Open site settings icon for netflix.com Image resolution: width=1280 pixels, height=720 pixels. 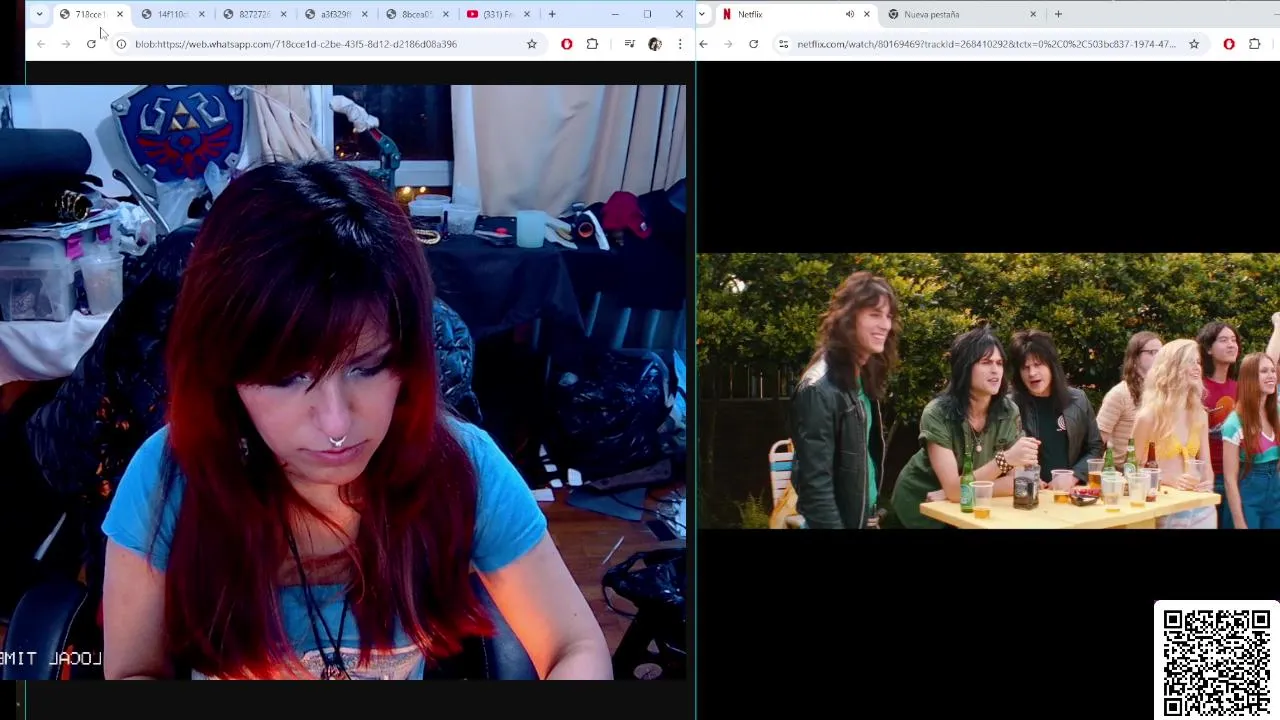(783, 44)
